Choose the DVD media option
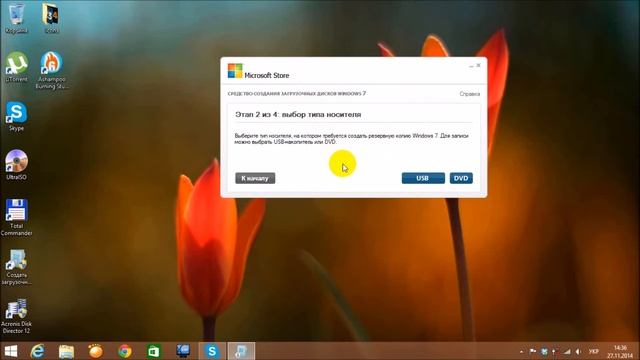Screen dimensions: 640x360 461,178
